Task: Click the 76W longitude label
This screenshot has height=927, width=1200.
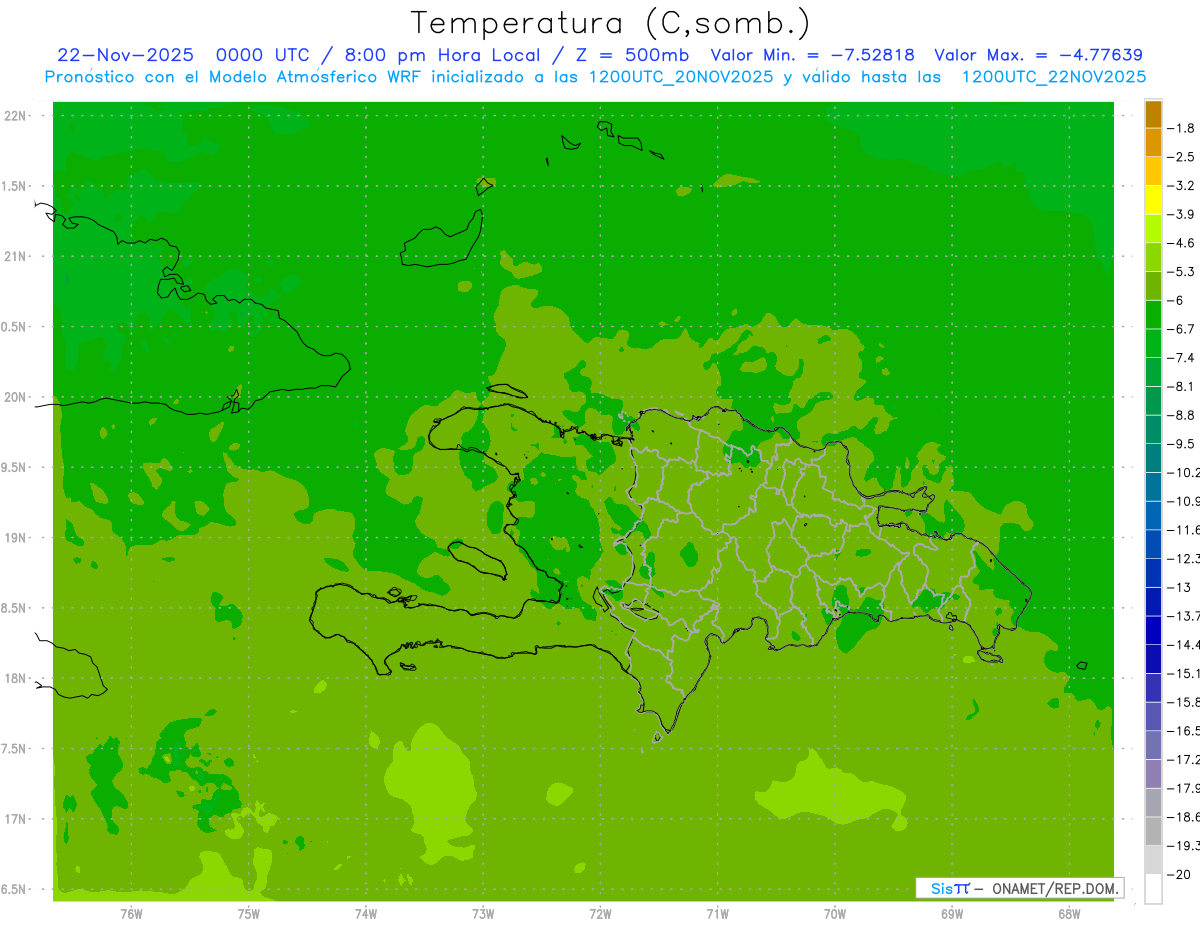Action: pyautogui.click(x=131, y=913)
